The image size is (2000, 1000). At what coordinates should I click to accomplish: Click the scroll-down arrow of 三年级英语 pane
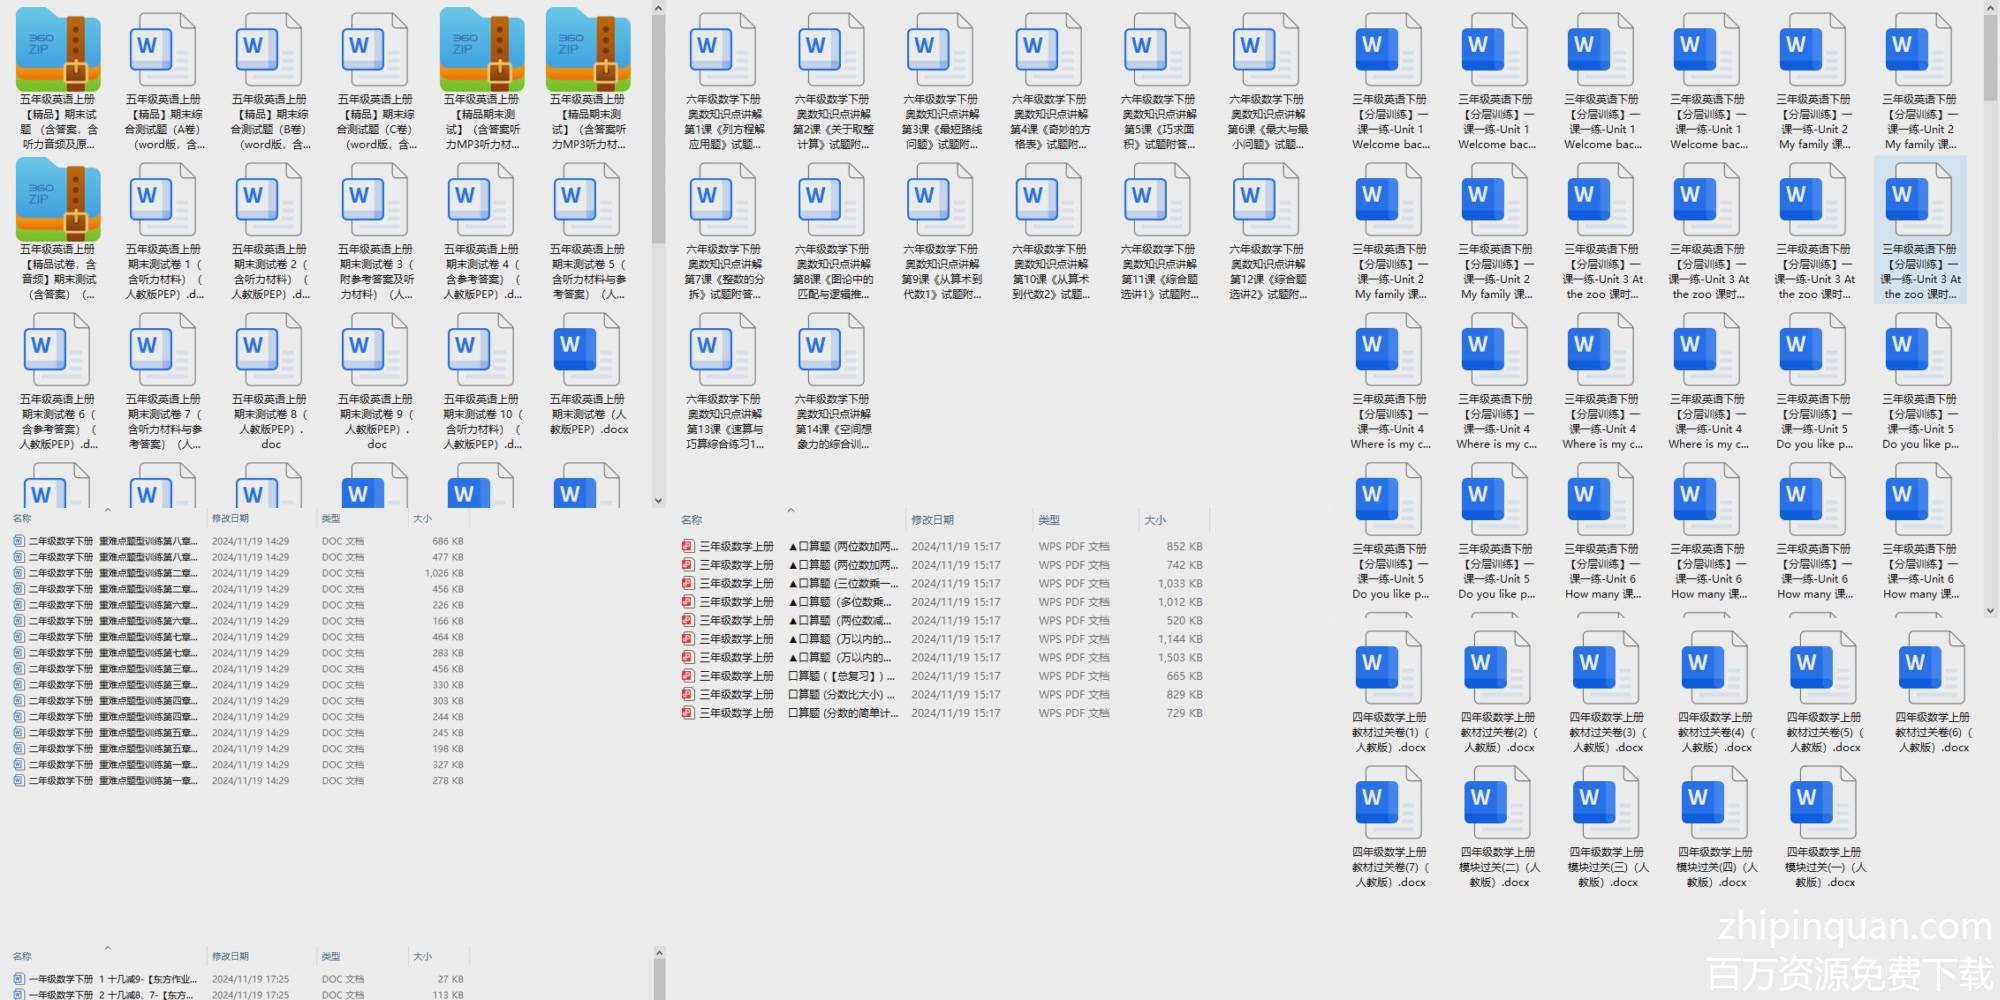[x=1991, y=609]
